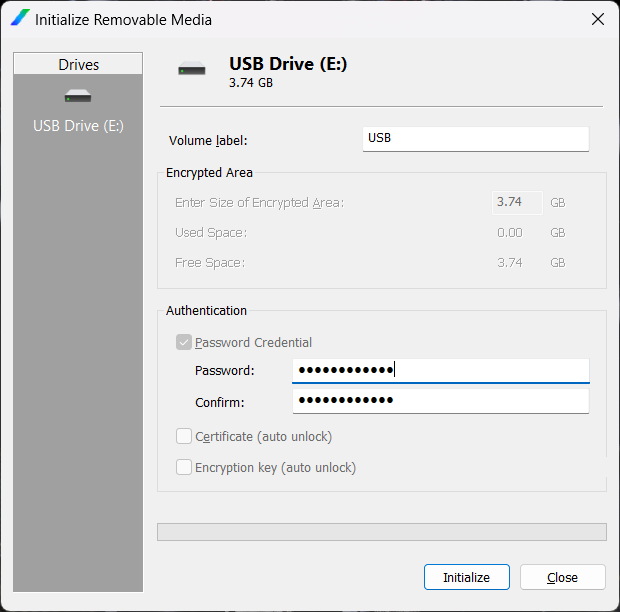620x612 pixels.
Task: Click the 'USB Drive (E:)' bold heading
Action: pos(288,64)
